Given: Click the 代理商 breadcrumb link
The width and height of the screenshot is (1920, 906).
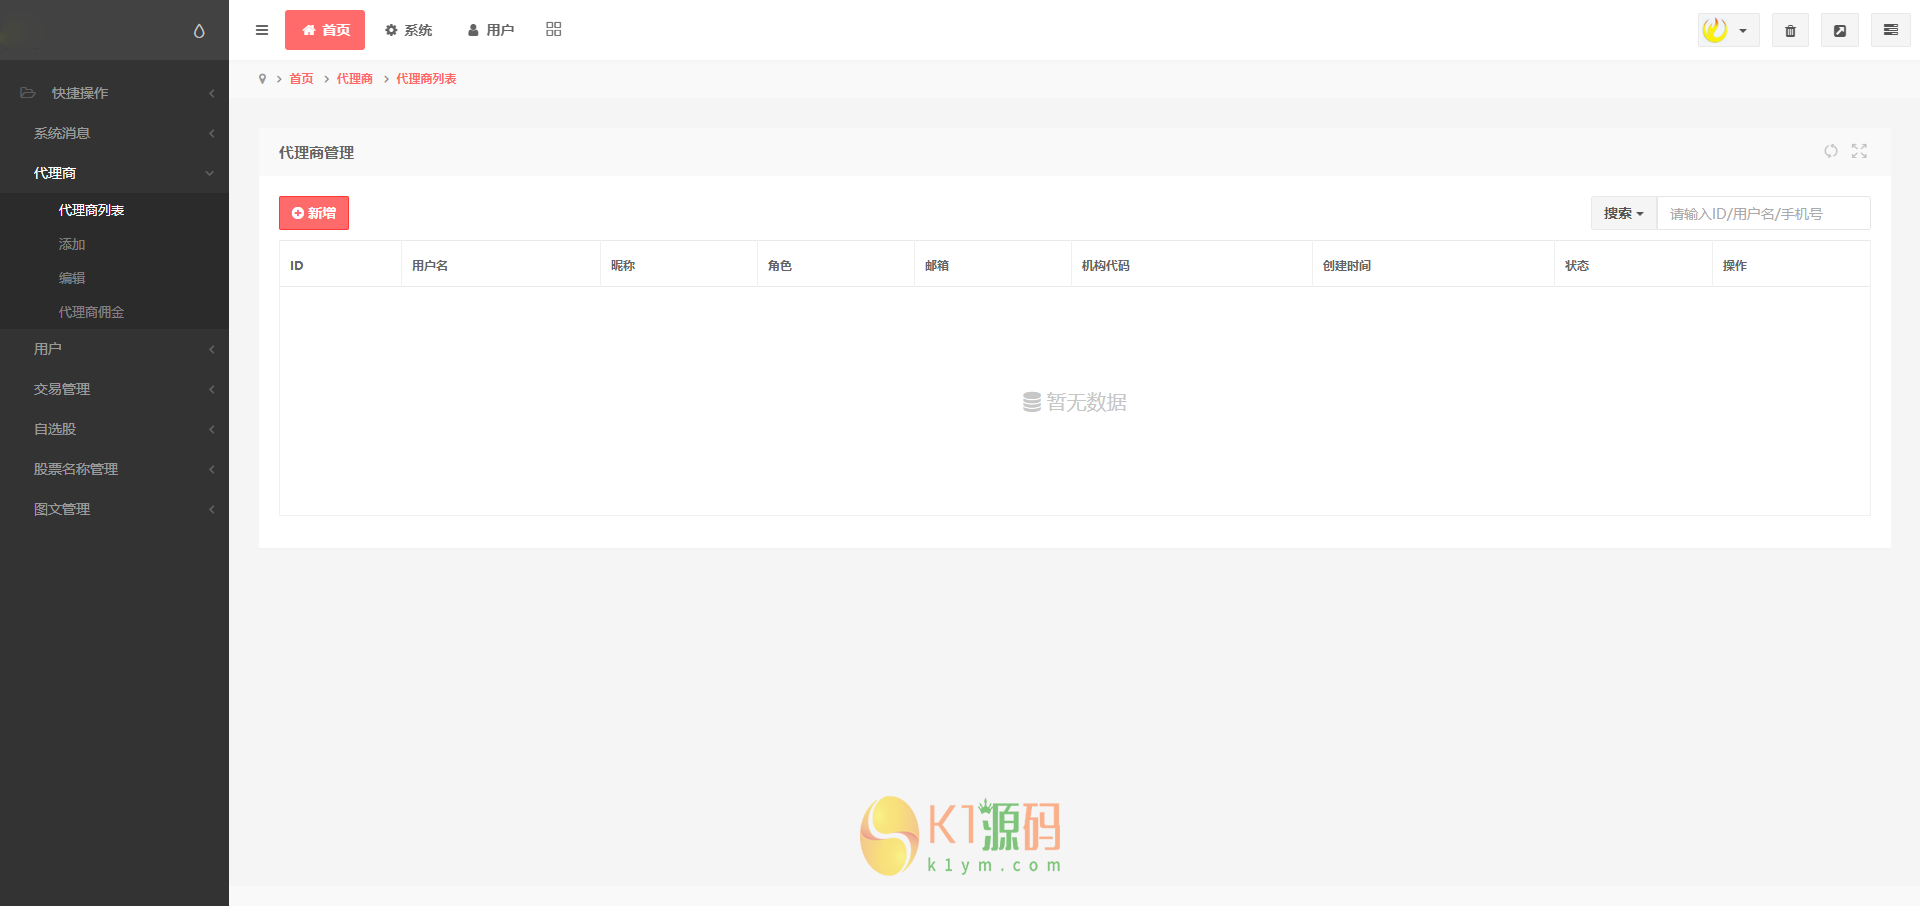Looking at the screenshot, I should [x=355, y=79].
